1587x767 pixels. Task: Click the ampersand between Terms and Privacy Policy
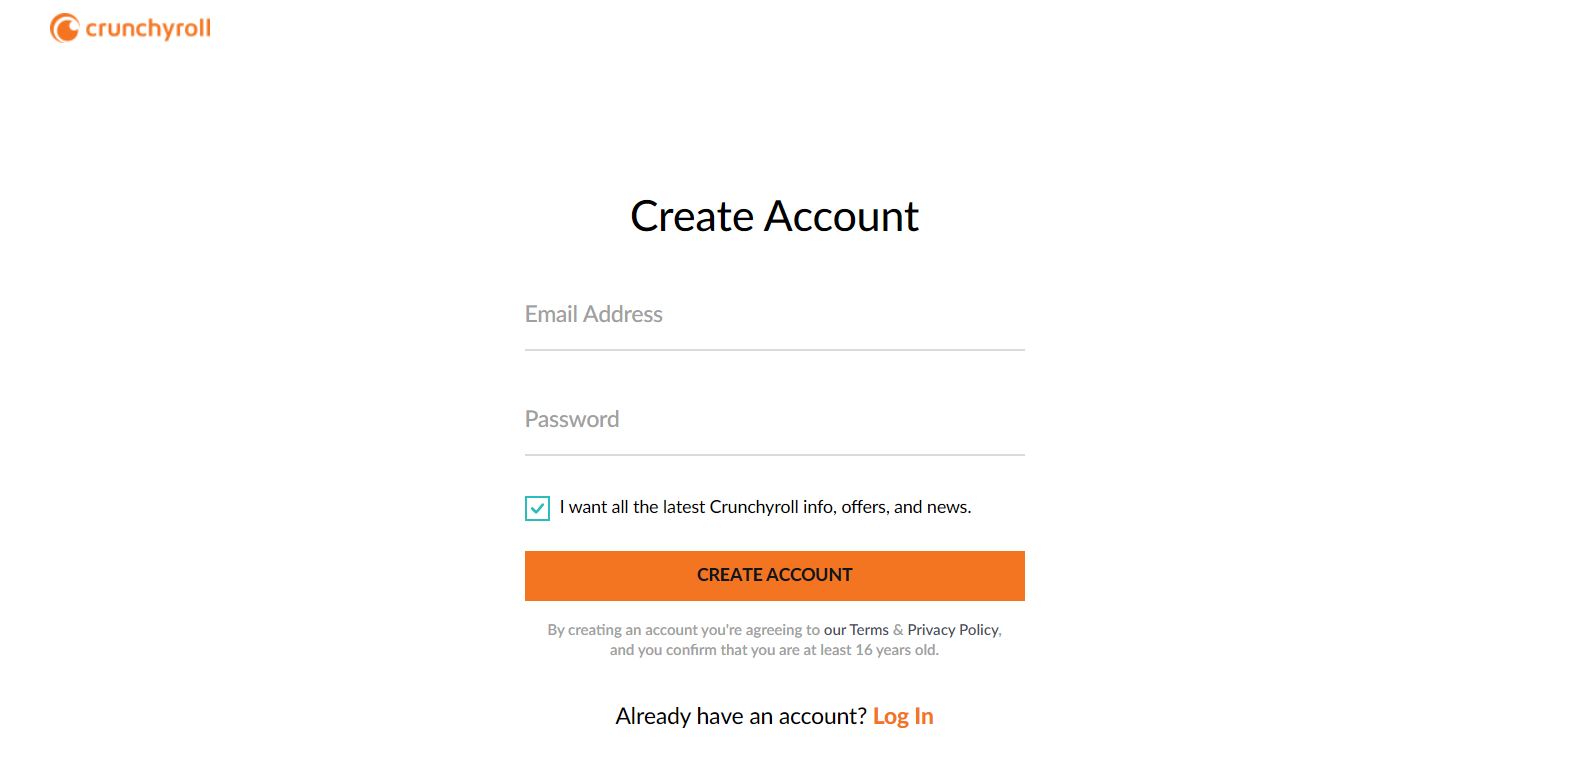point(898,630)
